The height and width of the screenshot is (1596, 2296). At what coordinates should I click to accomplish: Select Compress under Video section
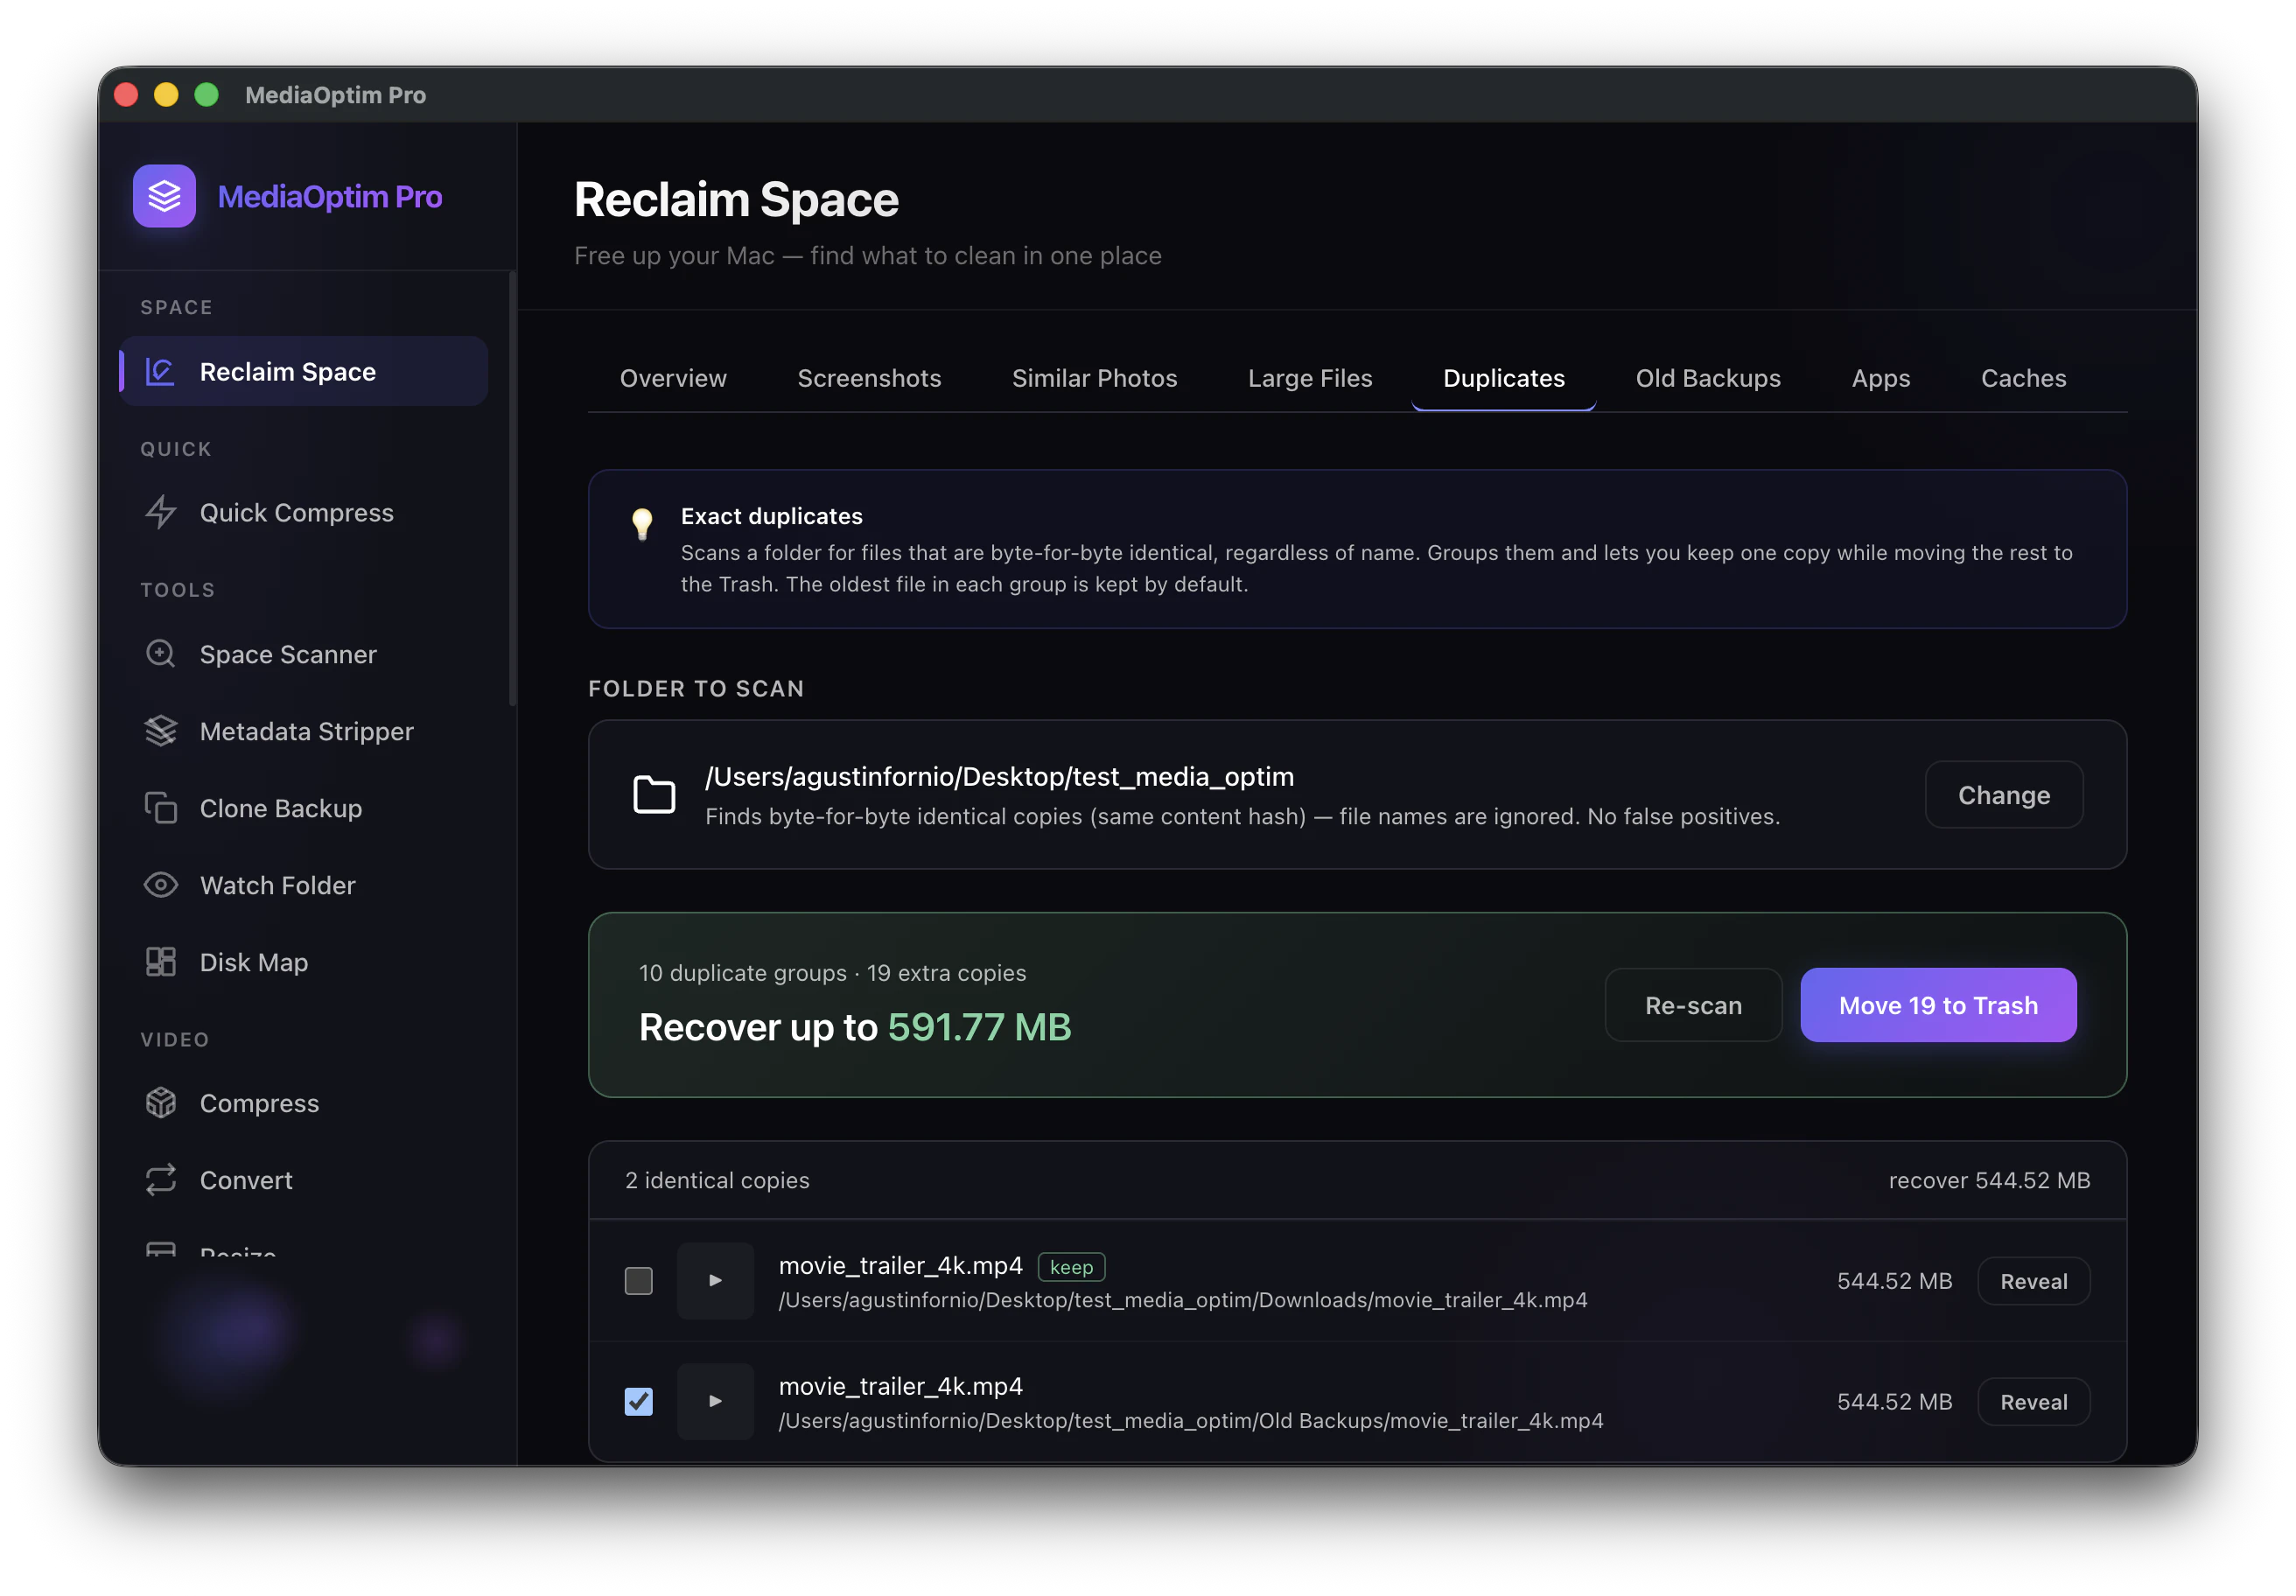(x=304, y=1103)
